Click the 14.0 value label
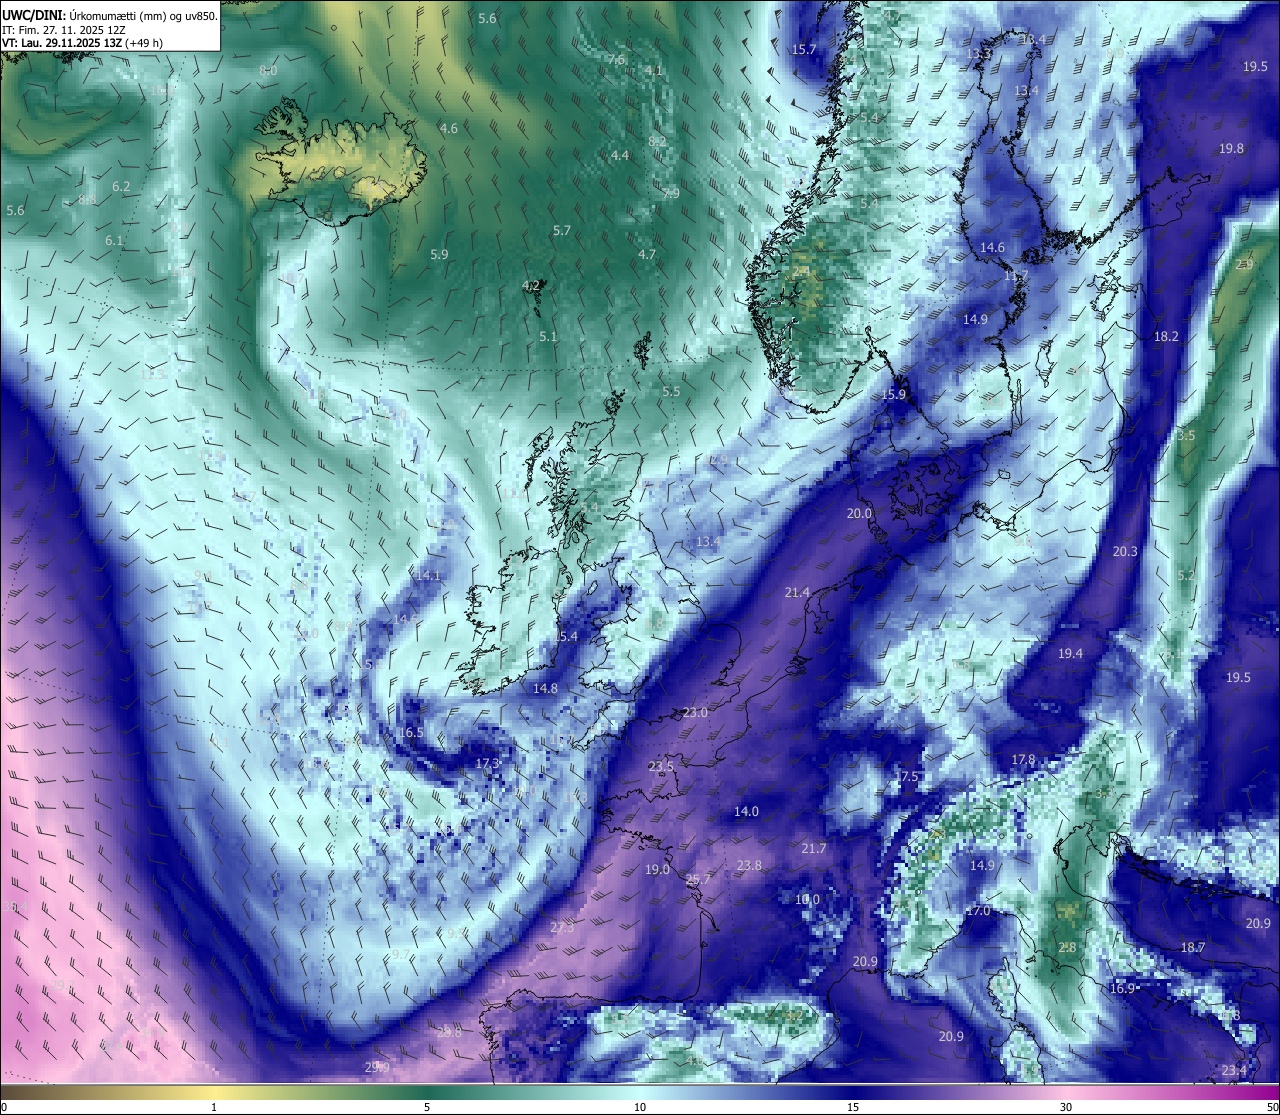This screenshot has width=1280, height=1115. 746,812
